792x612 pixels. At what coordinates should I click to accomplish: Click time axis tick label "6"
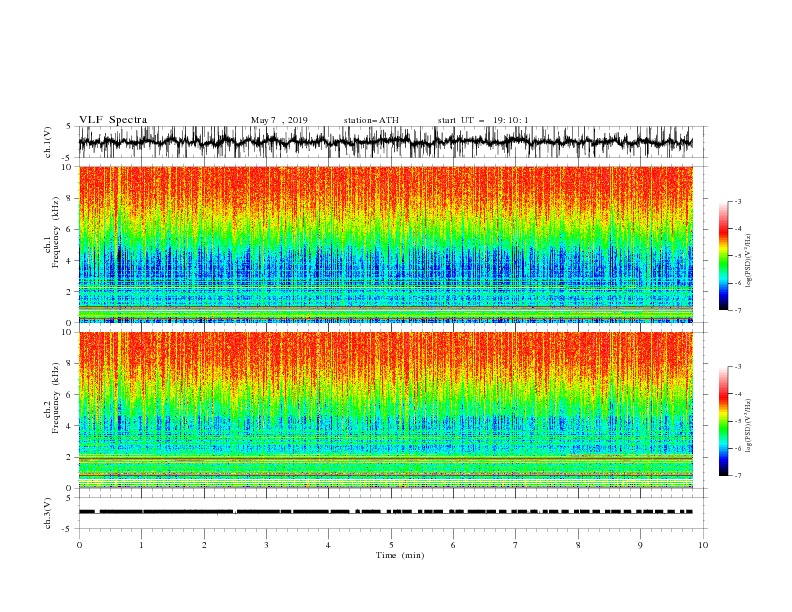[x=453, y=545]
